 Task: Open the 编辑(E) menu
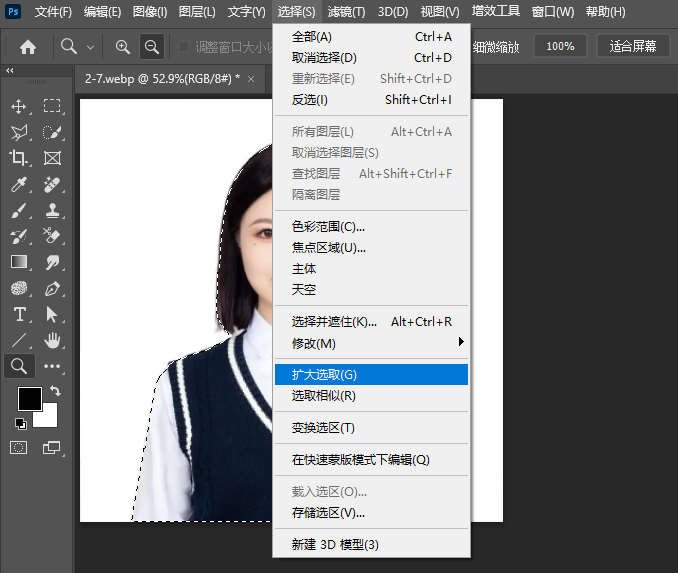pos(102,12)
